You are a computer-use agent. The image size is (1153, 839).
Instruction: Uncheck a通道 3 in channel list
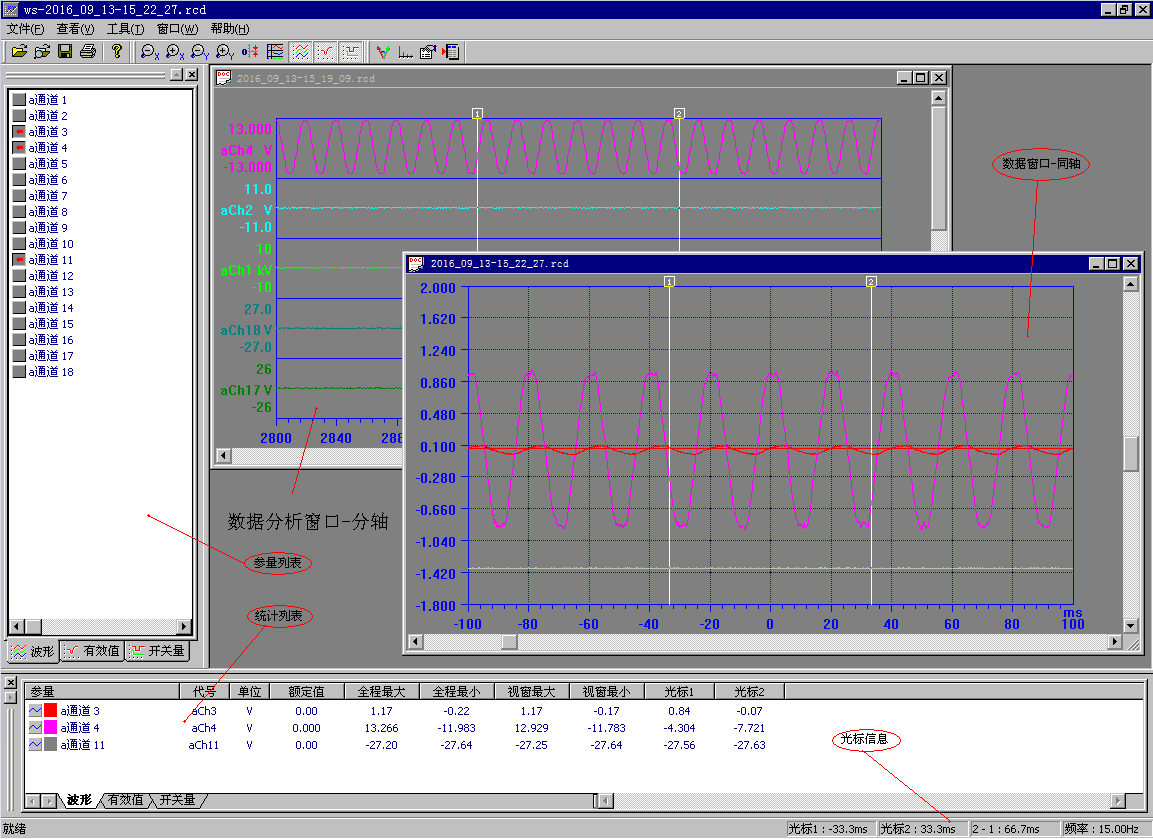pyautogui.click(x=19, y=132)
